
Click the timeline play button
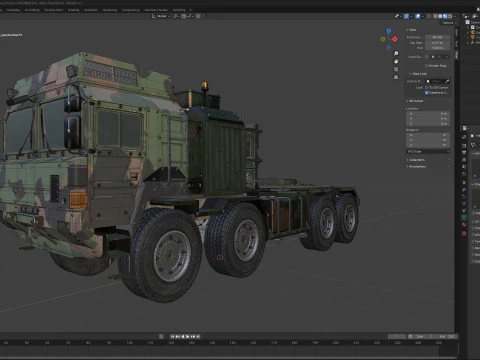click(188, 337)
